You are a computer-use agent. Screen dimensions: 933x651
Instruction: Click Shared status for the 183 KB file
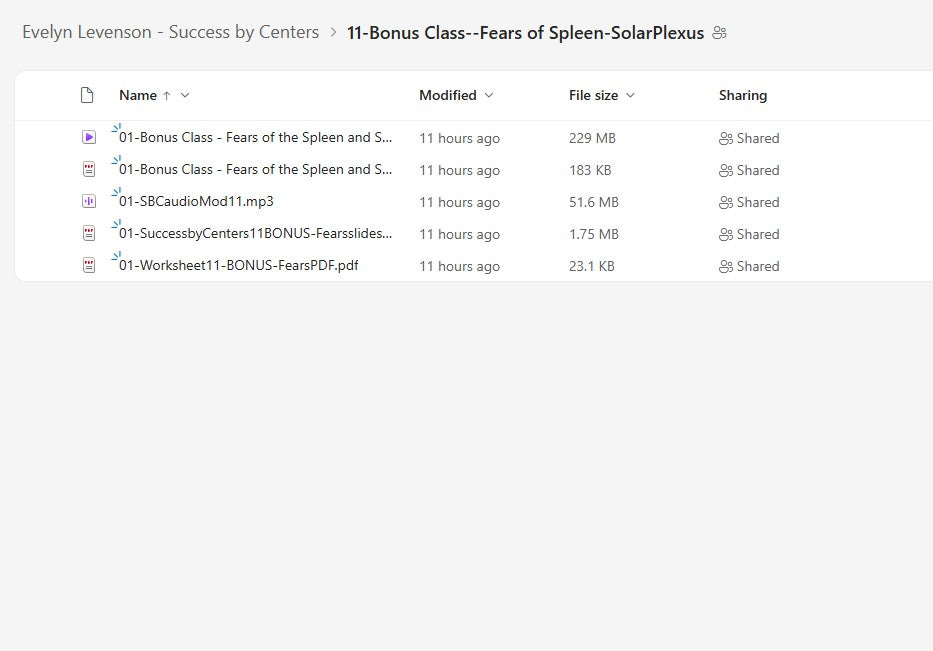(x=757, y=171)
